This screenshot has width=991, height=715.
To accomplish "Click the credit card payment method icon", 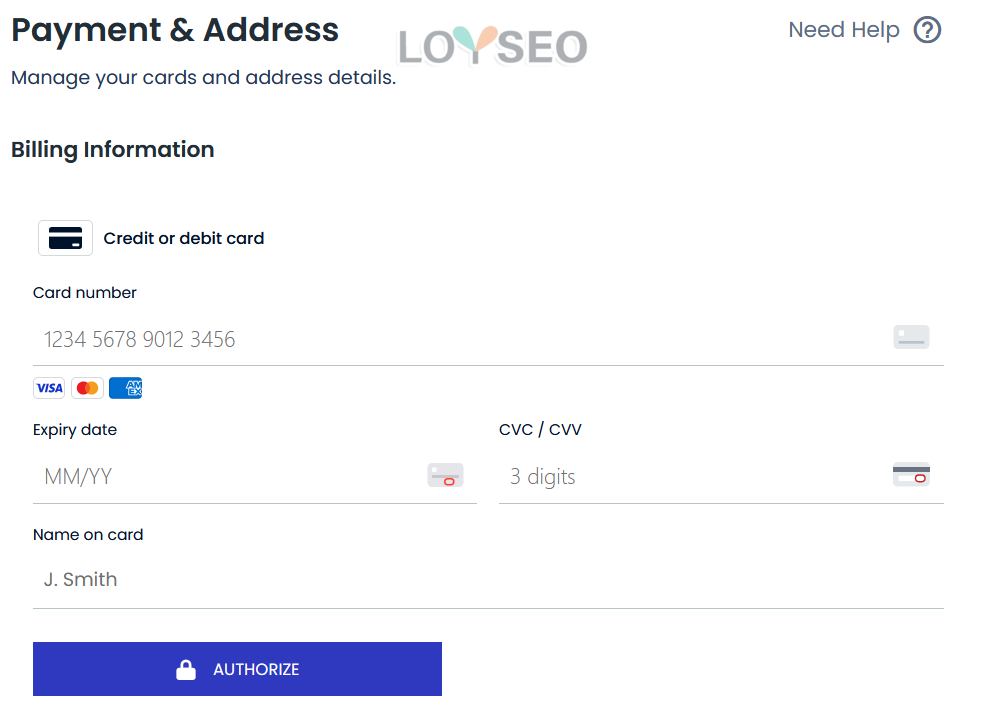I will click(x=65, y=238).
